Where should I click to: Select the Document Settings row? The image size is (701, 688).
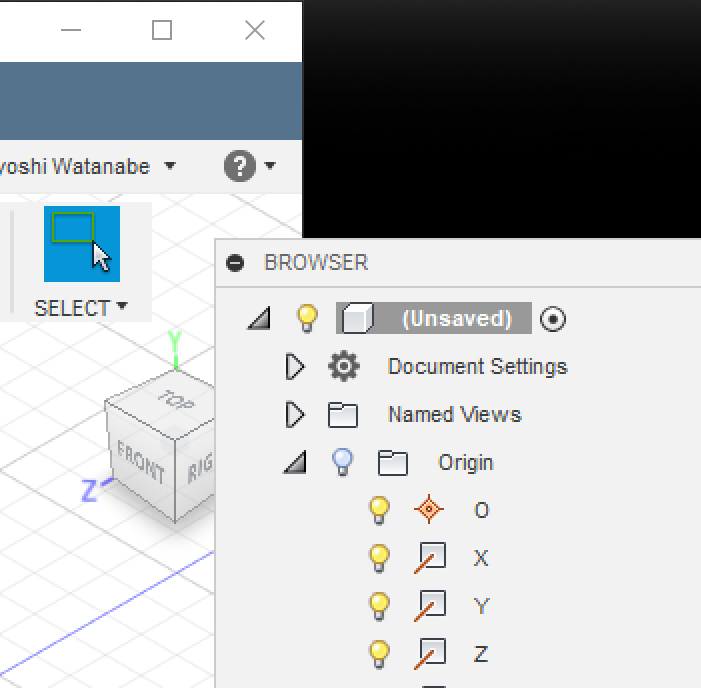pyautogui.click(x=477, y=367)
